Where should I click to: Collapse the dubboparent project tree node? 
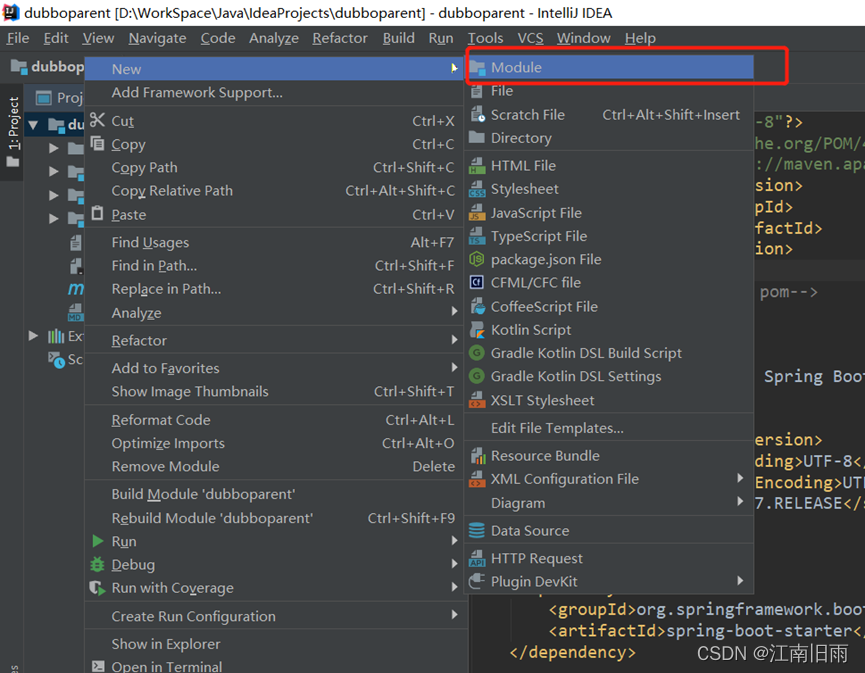pyautogui.click(x=33, y=125)
